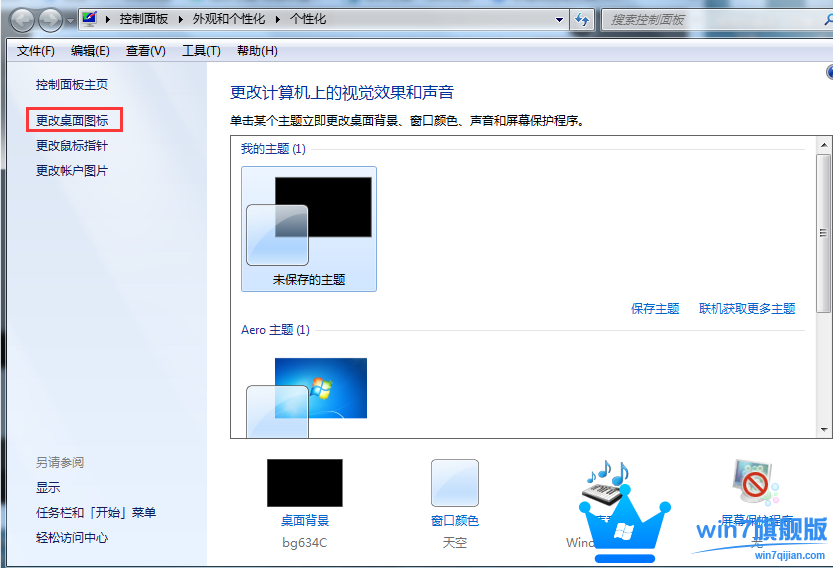Screen dimensions: 833x568
Task: Click the Back navigation arrow button
Action: 22,21
